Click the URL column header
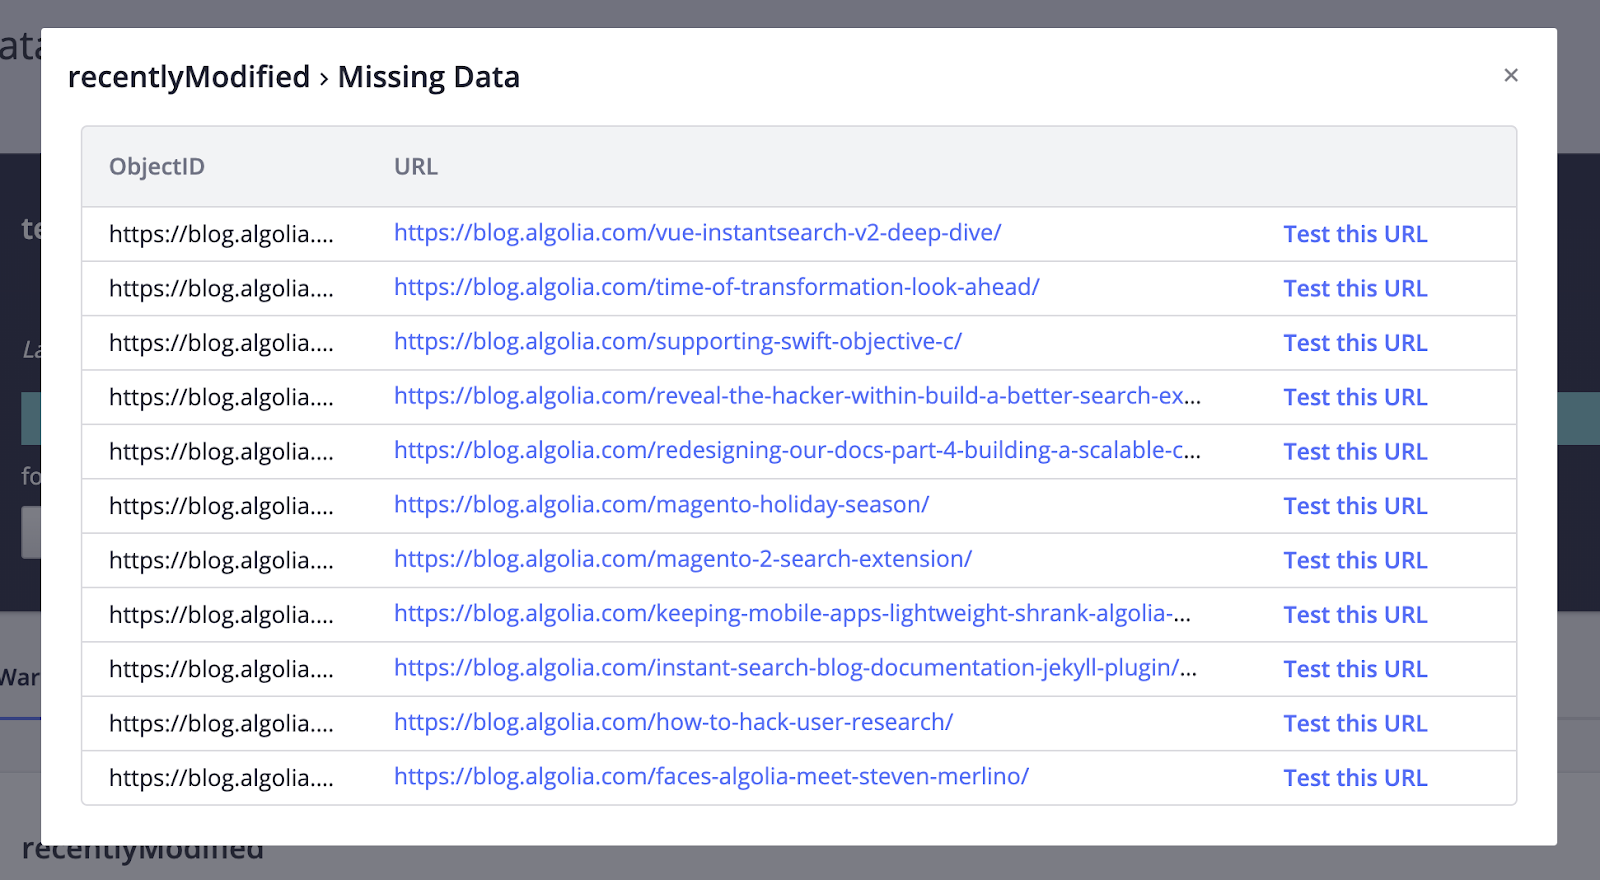1600x880 pixels. (416, 167)
